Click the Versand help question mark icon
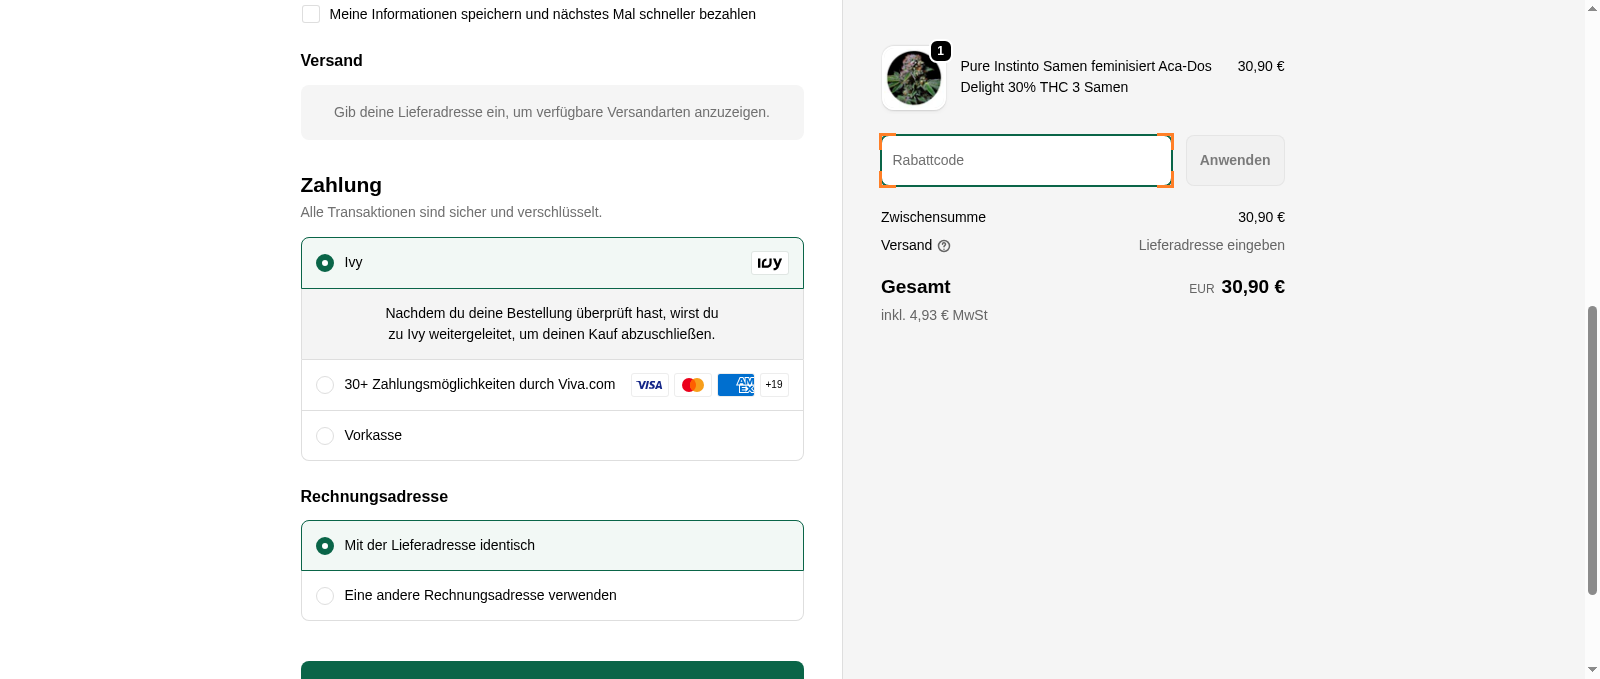Screen dimensions: 1600x679 [x=944, y=245]
